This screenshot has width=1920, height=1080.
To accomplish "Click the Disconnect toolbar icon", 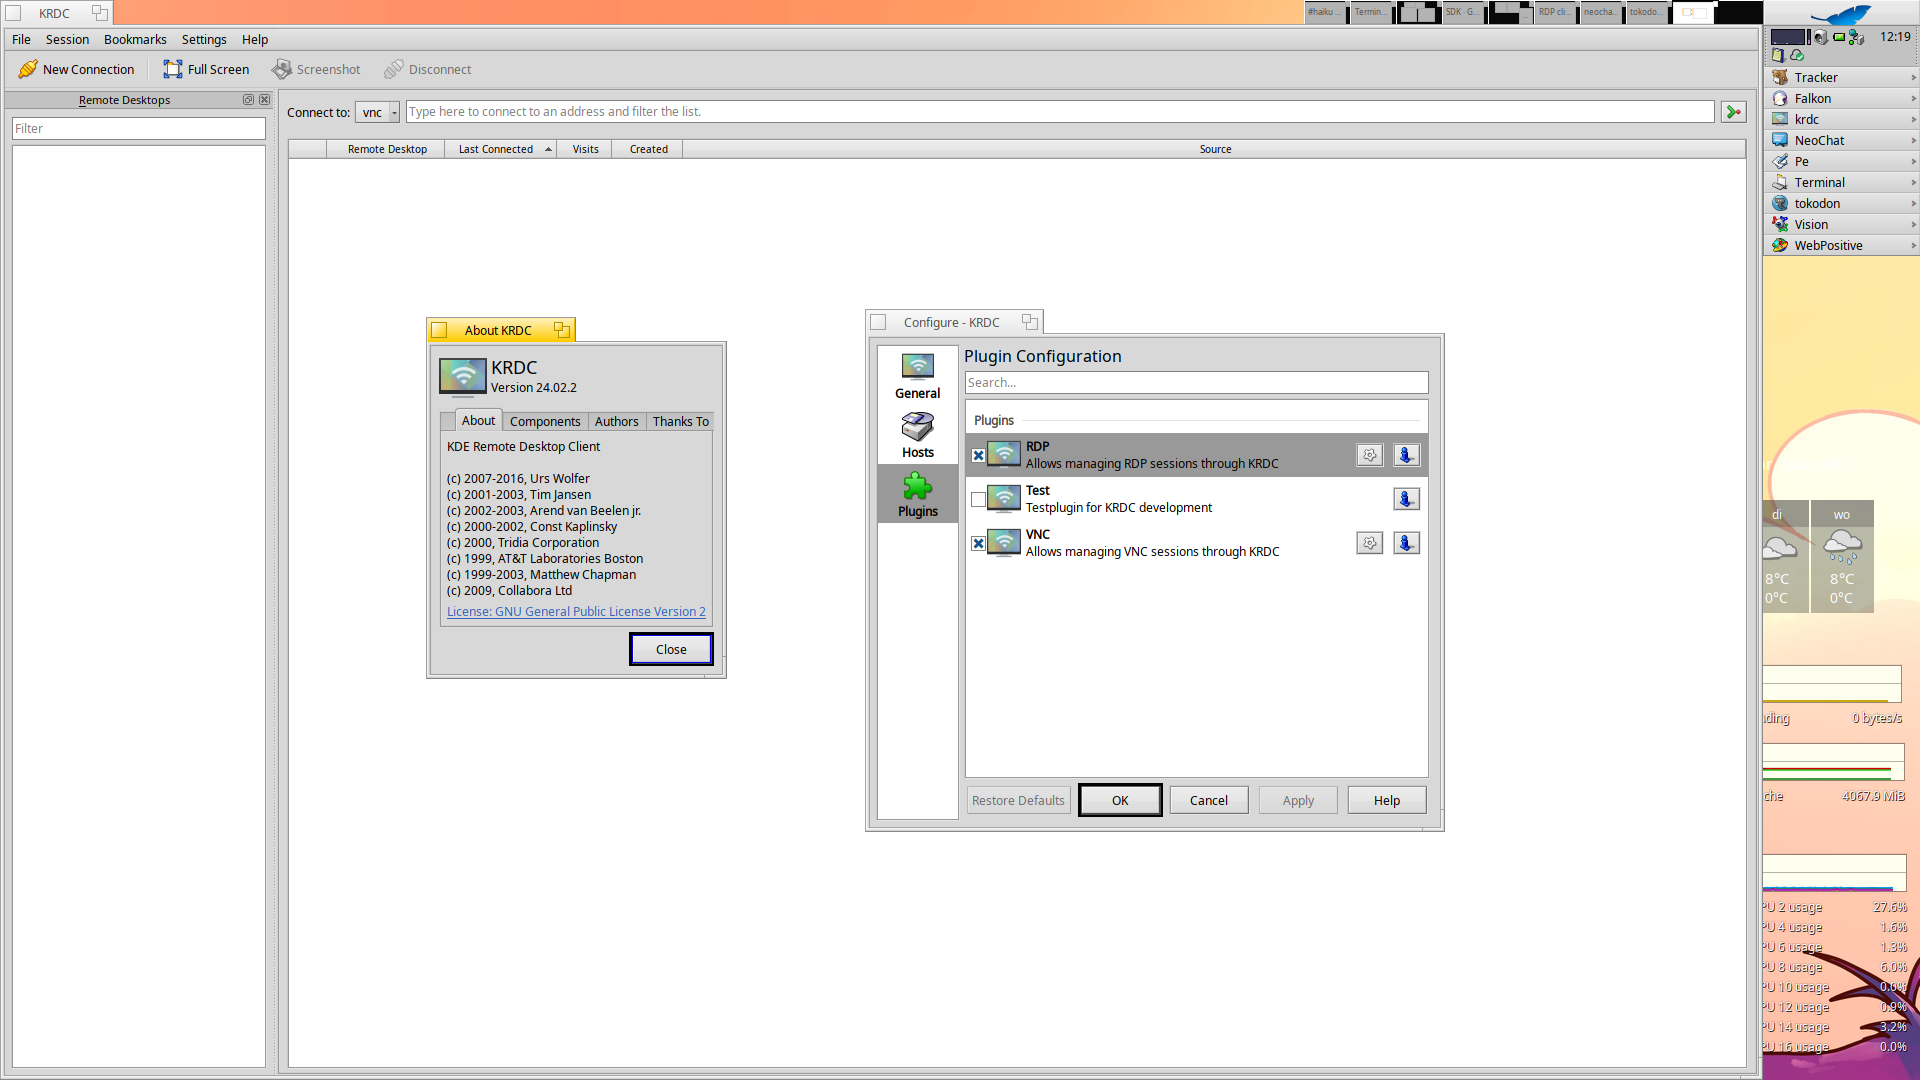I will 394,69.
